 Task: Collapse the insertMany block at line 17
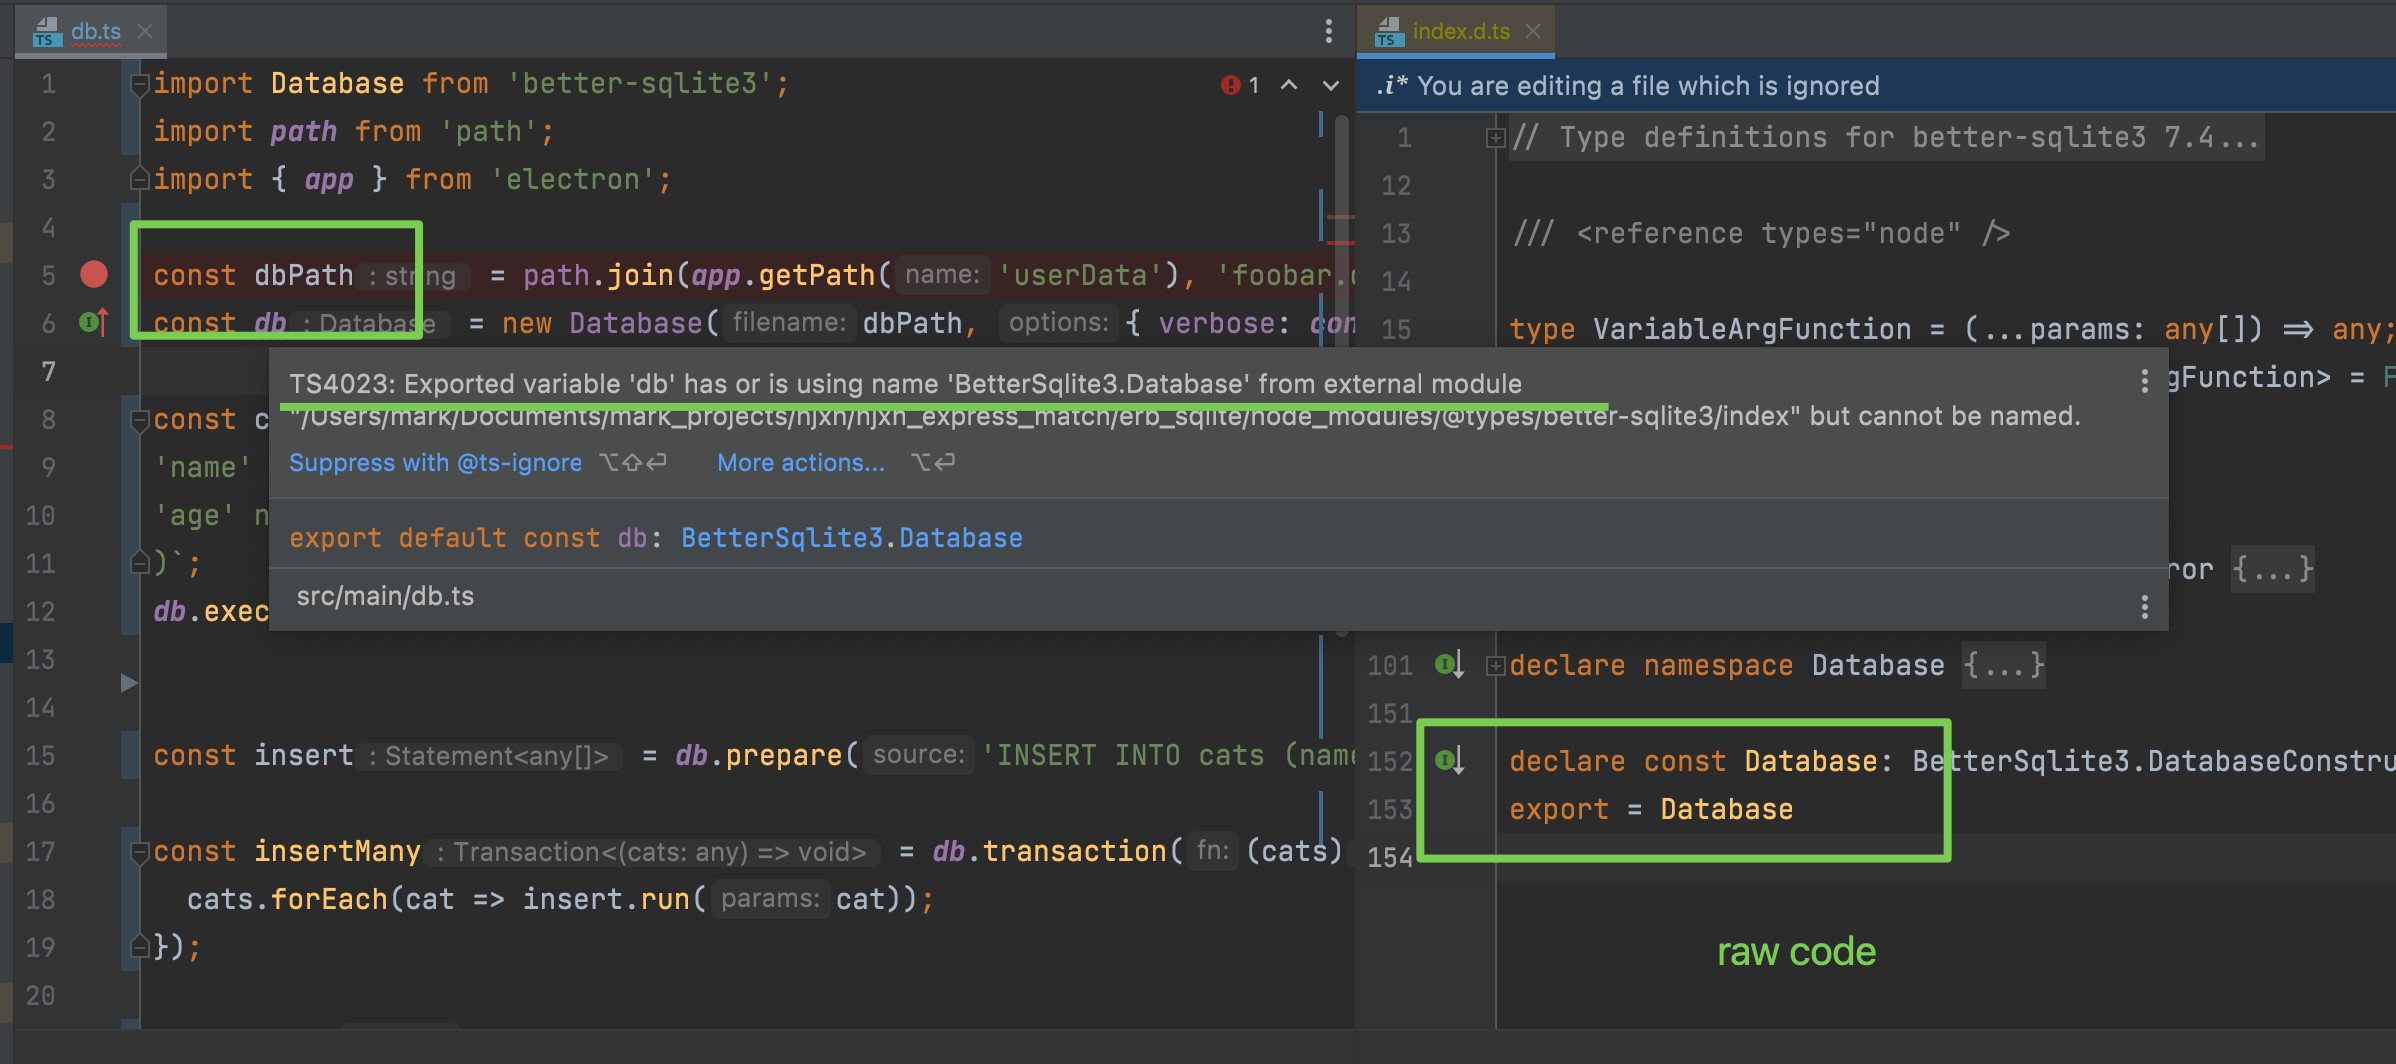pyautogui.click(x=140, y=852)
